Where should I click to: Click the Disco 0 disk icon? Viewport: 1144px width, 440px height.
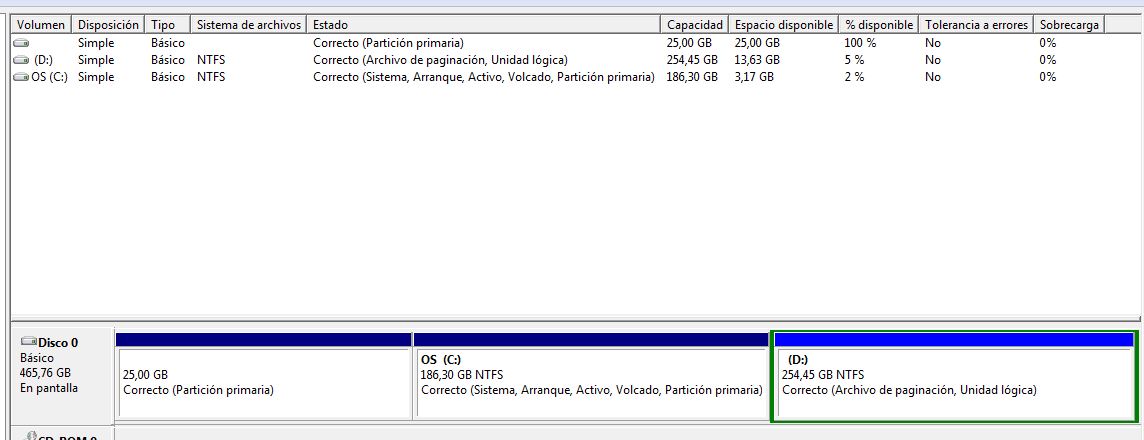coord(28,342)
